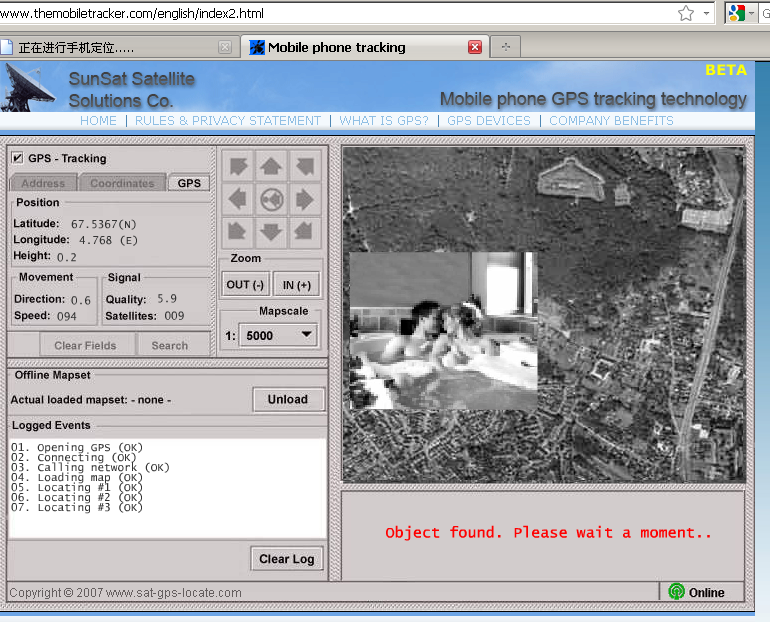Click the Logged Events text area
The width and height of the screenshot is (770, 622).
click(167, 488)
